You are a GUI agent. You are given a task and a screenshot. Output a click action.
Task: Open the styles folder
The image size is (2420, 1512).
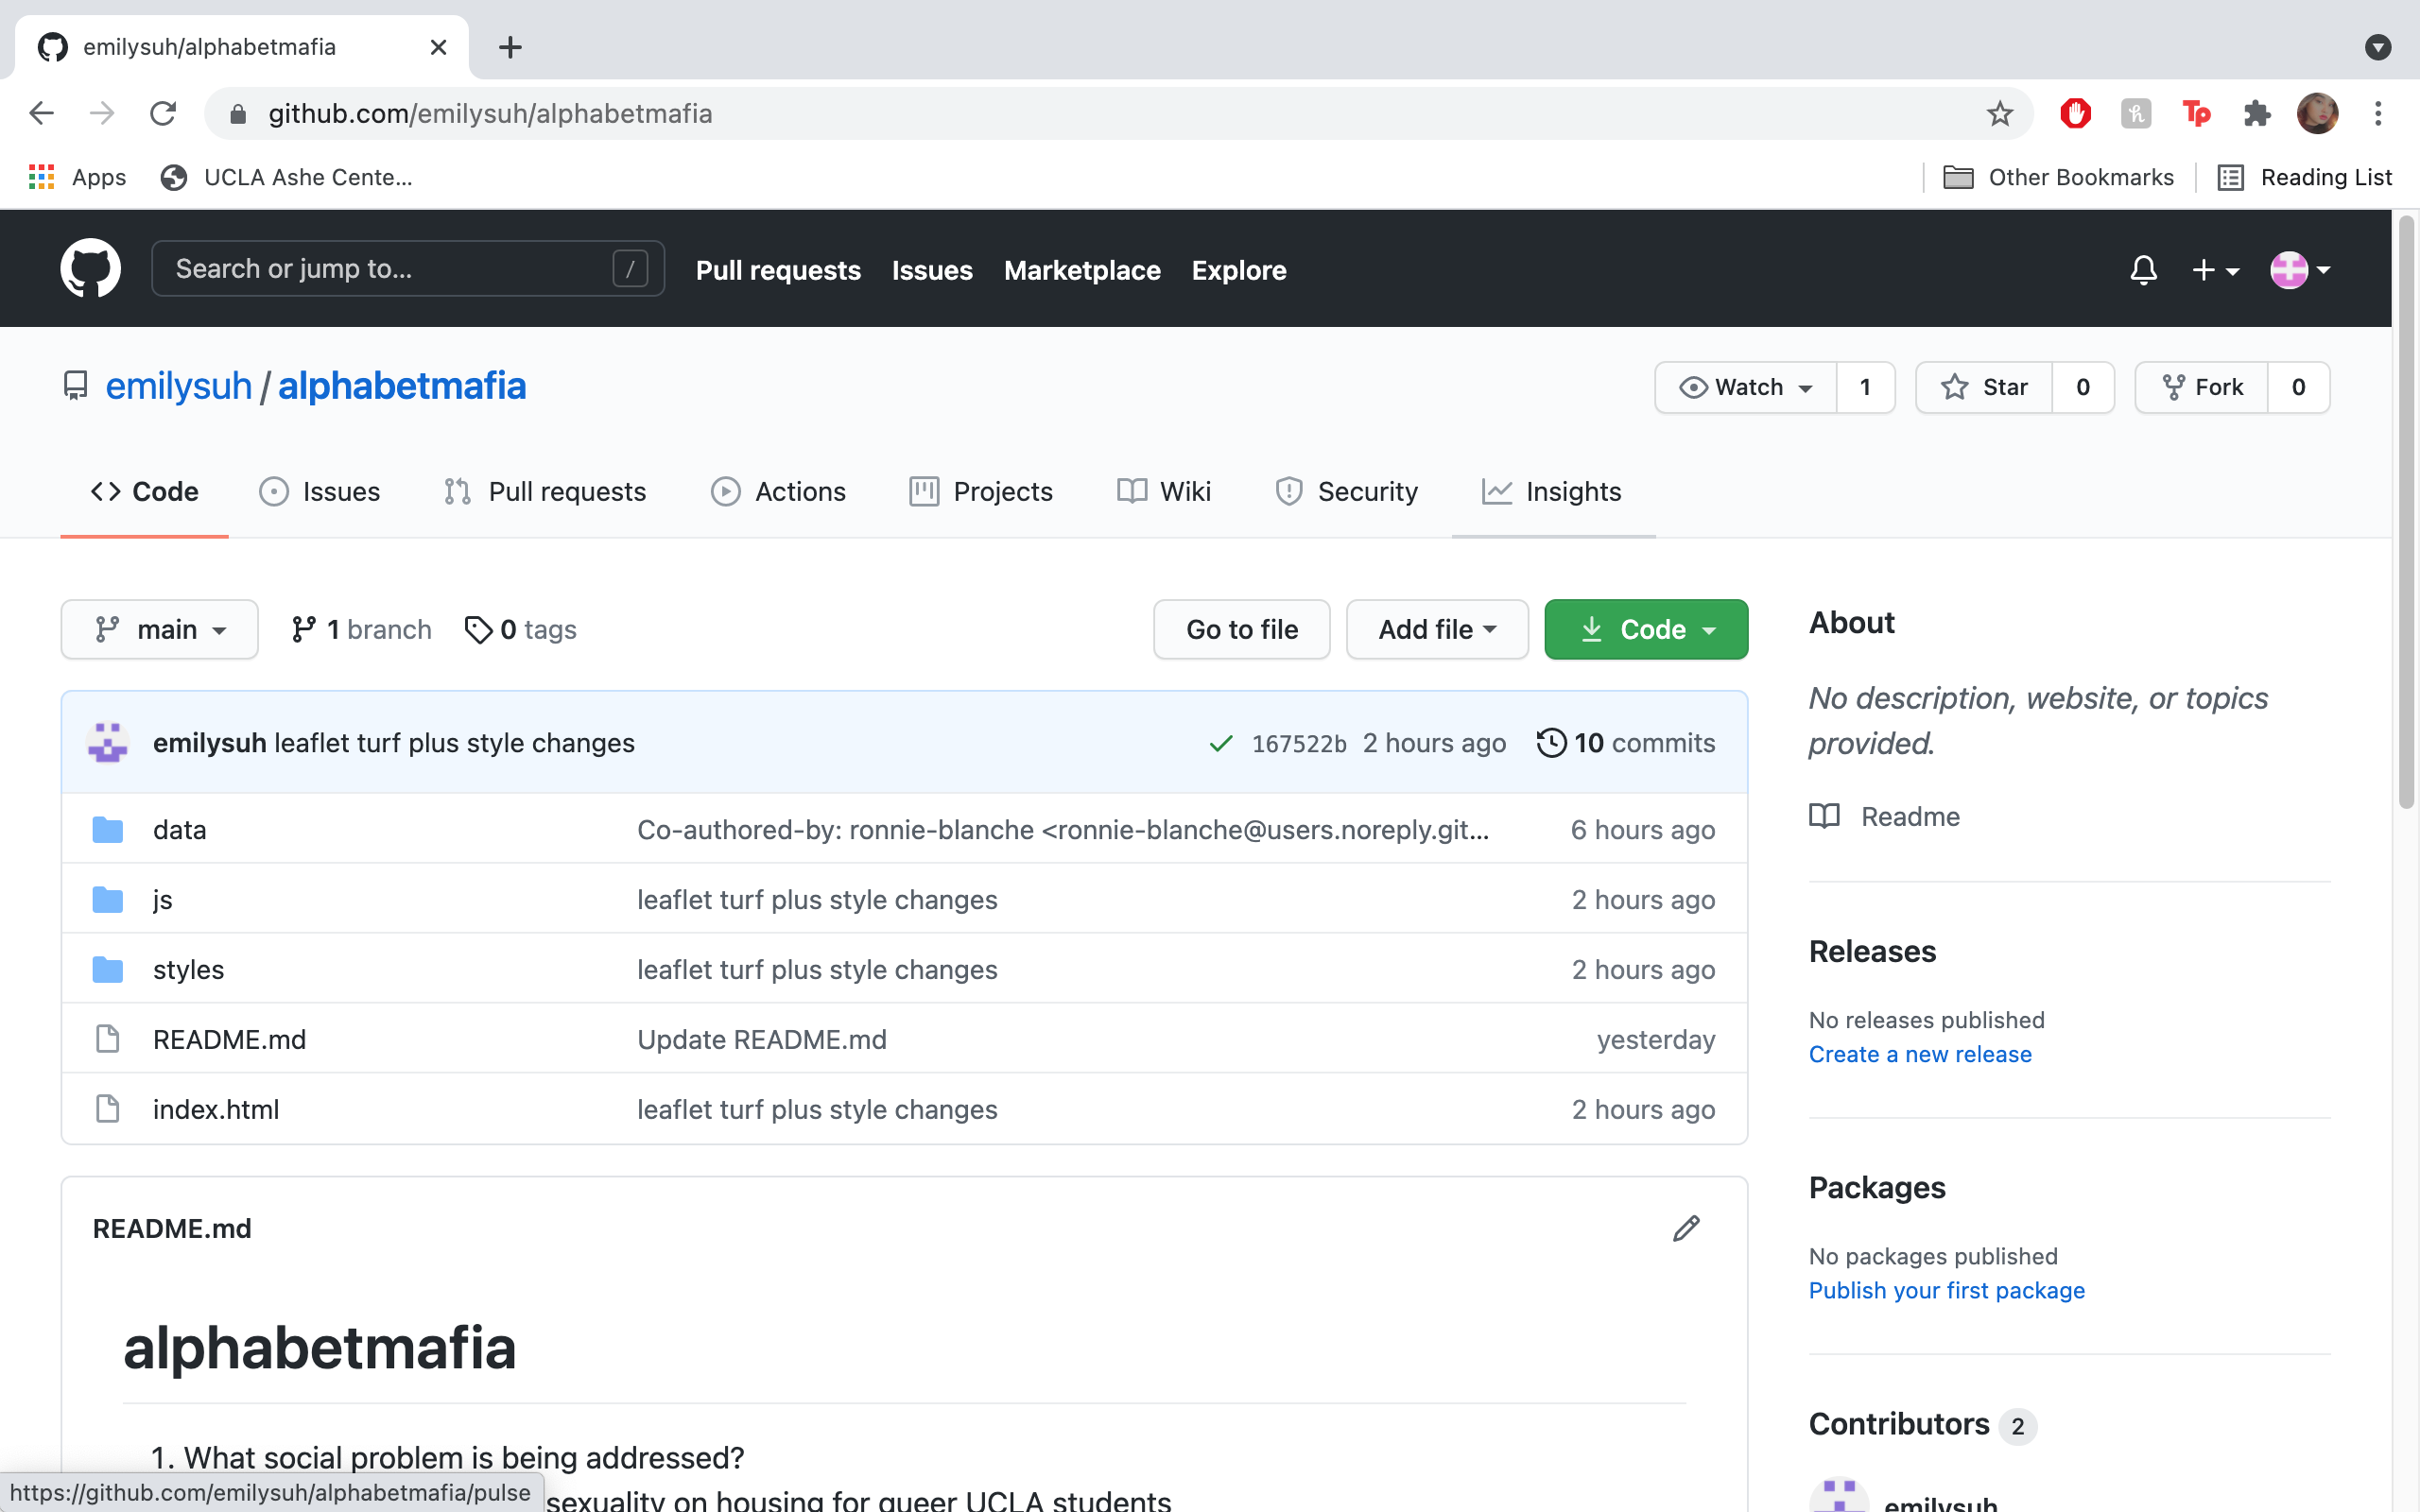188,969
